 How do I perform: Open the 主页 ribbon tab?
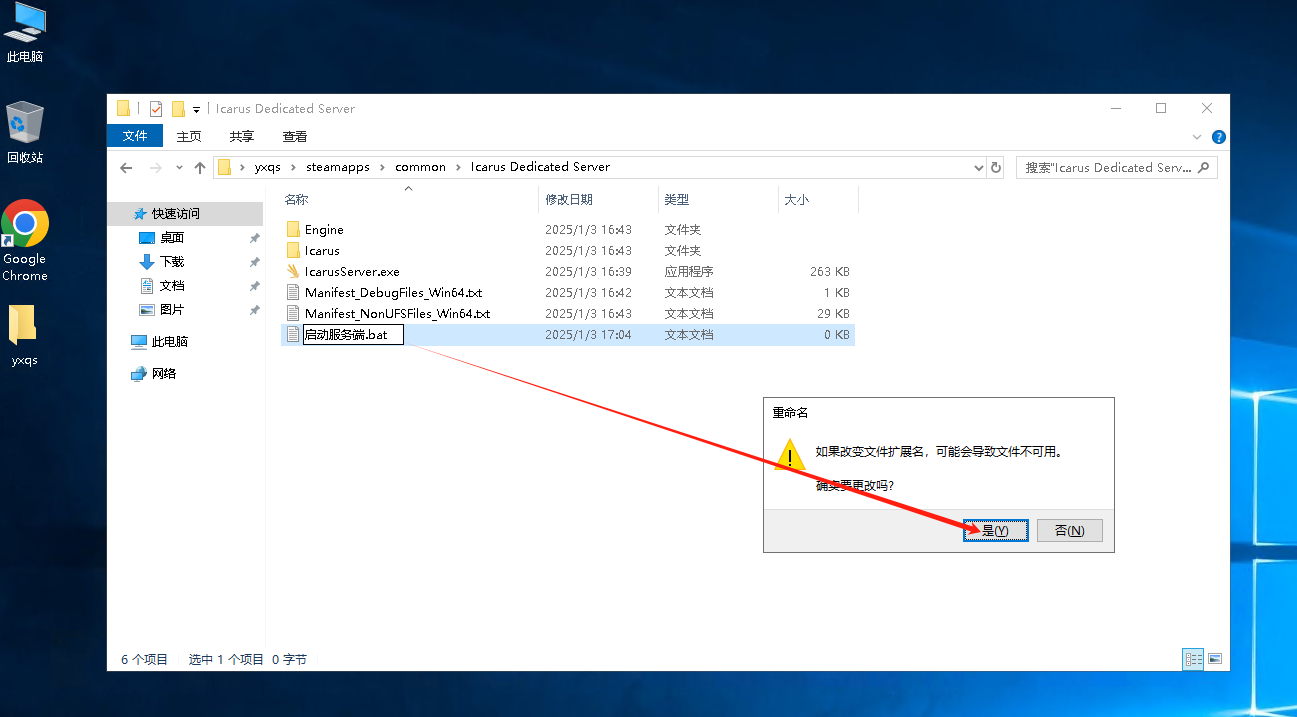point(189,136)
